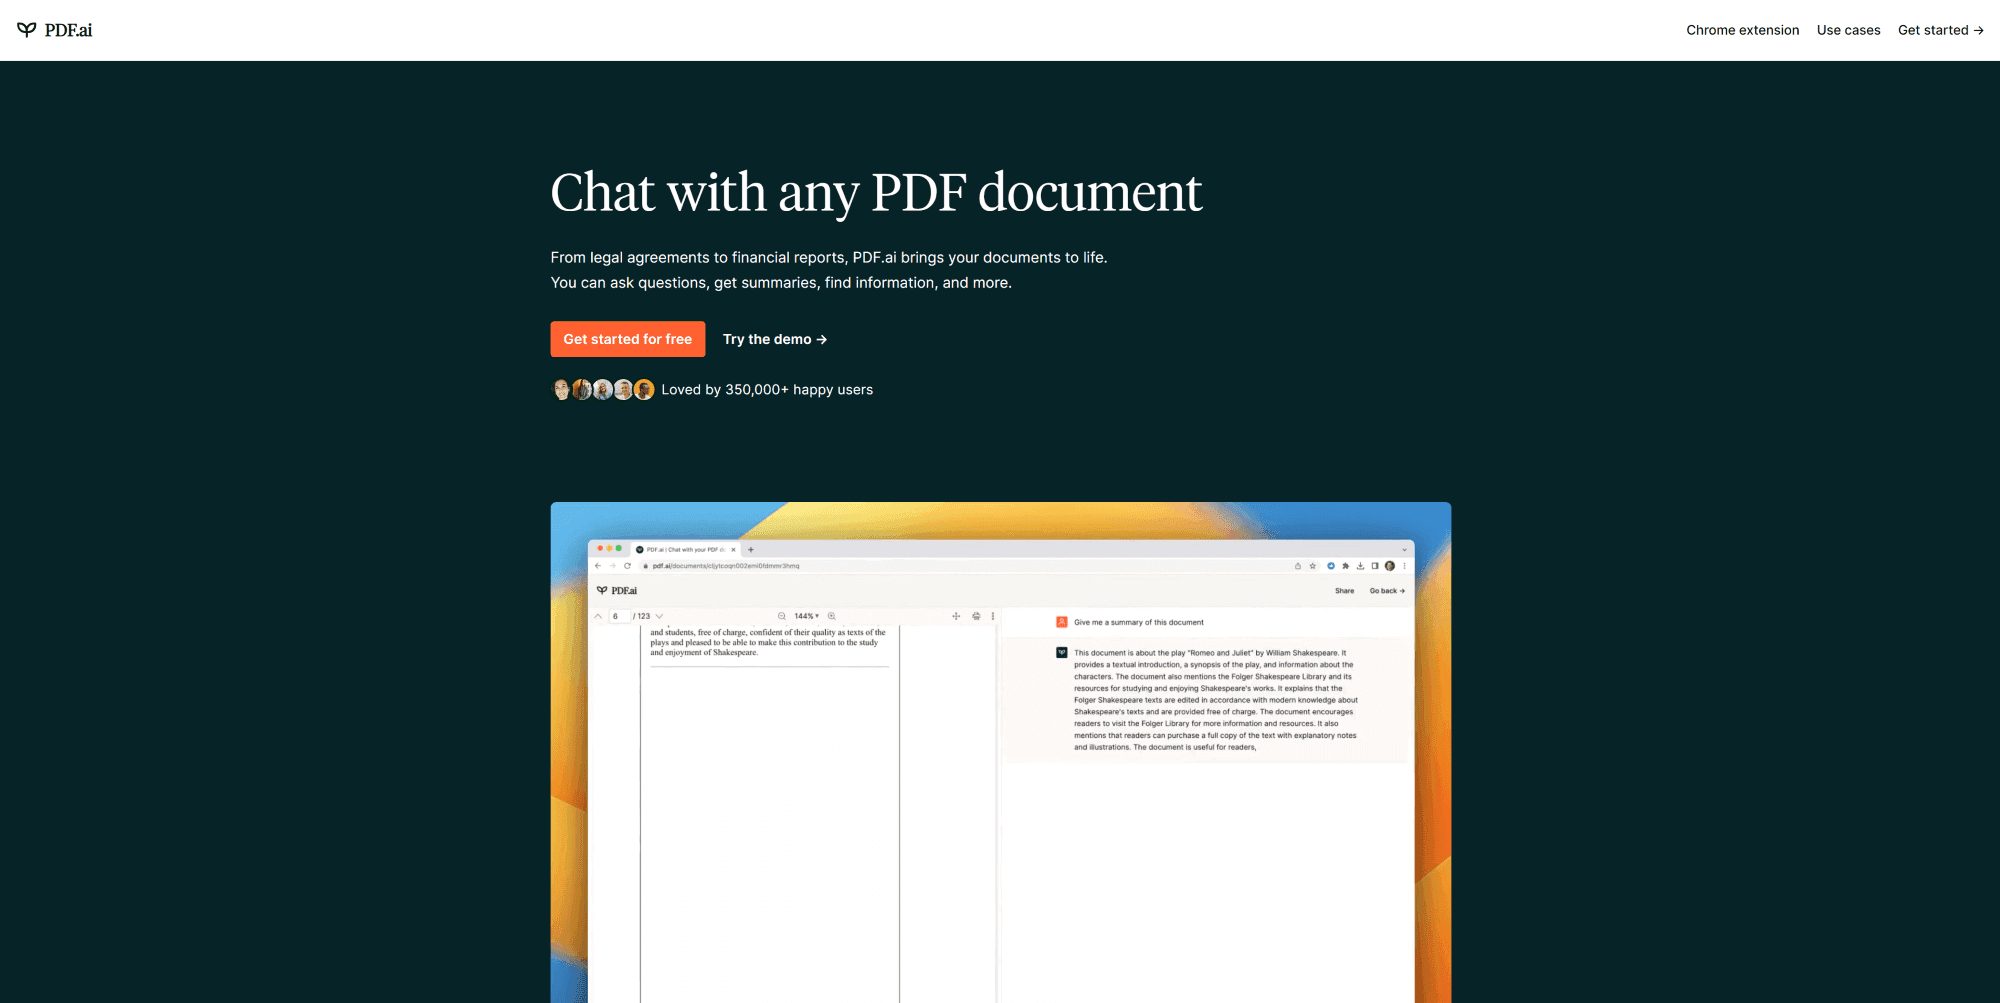Click the profile avatar in the demo browser

pos(1390,566)
